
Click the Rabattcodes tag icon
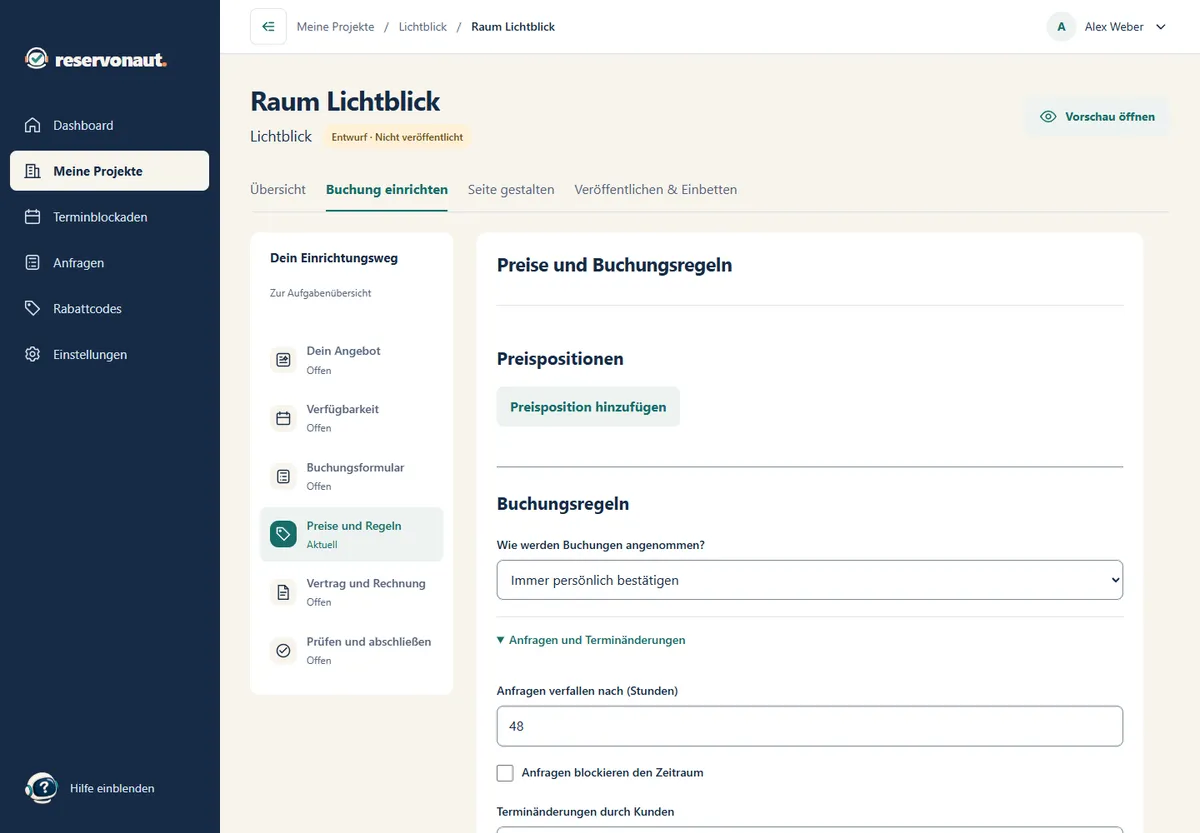pyautogui.click(x=33, y=308)
